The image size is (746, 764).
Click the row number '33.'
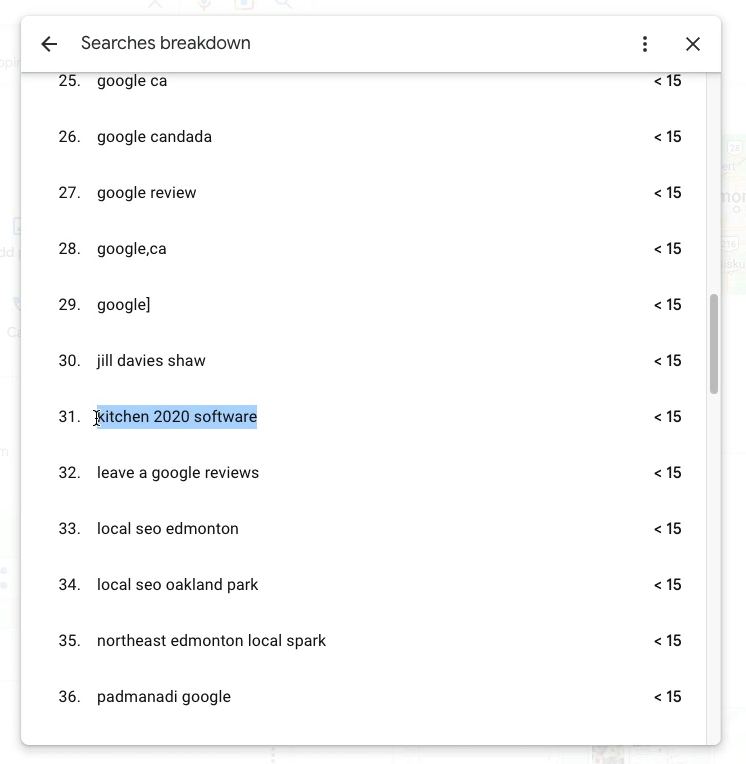point(69,529)
